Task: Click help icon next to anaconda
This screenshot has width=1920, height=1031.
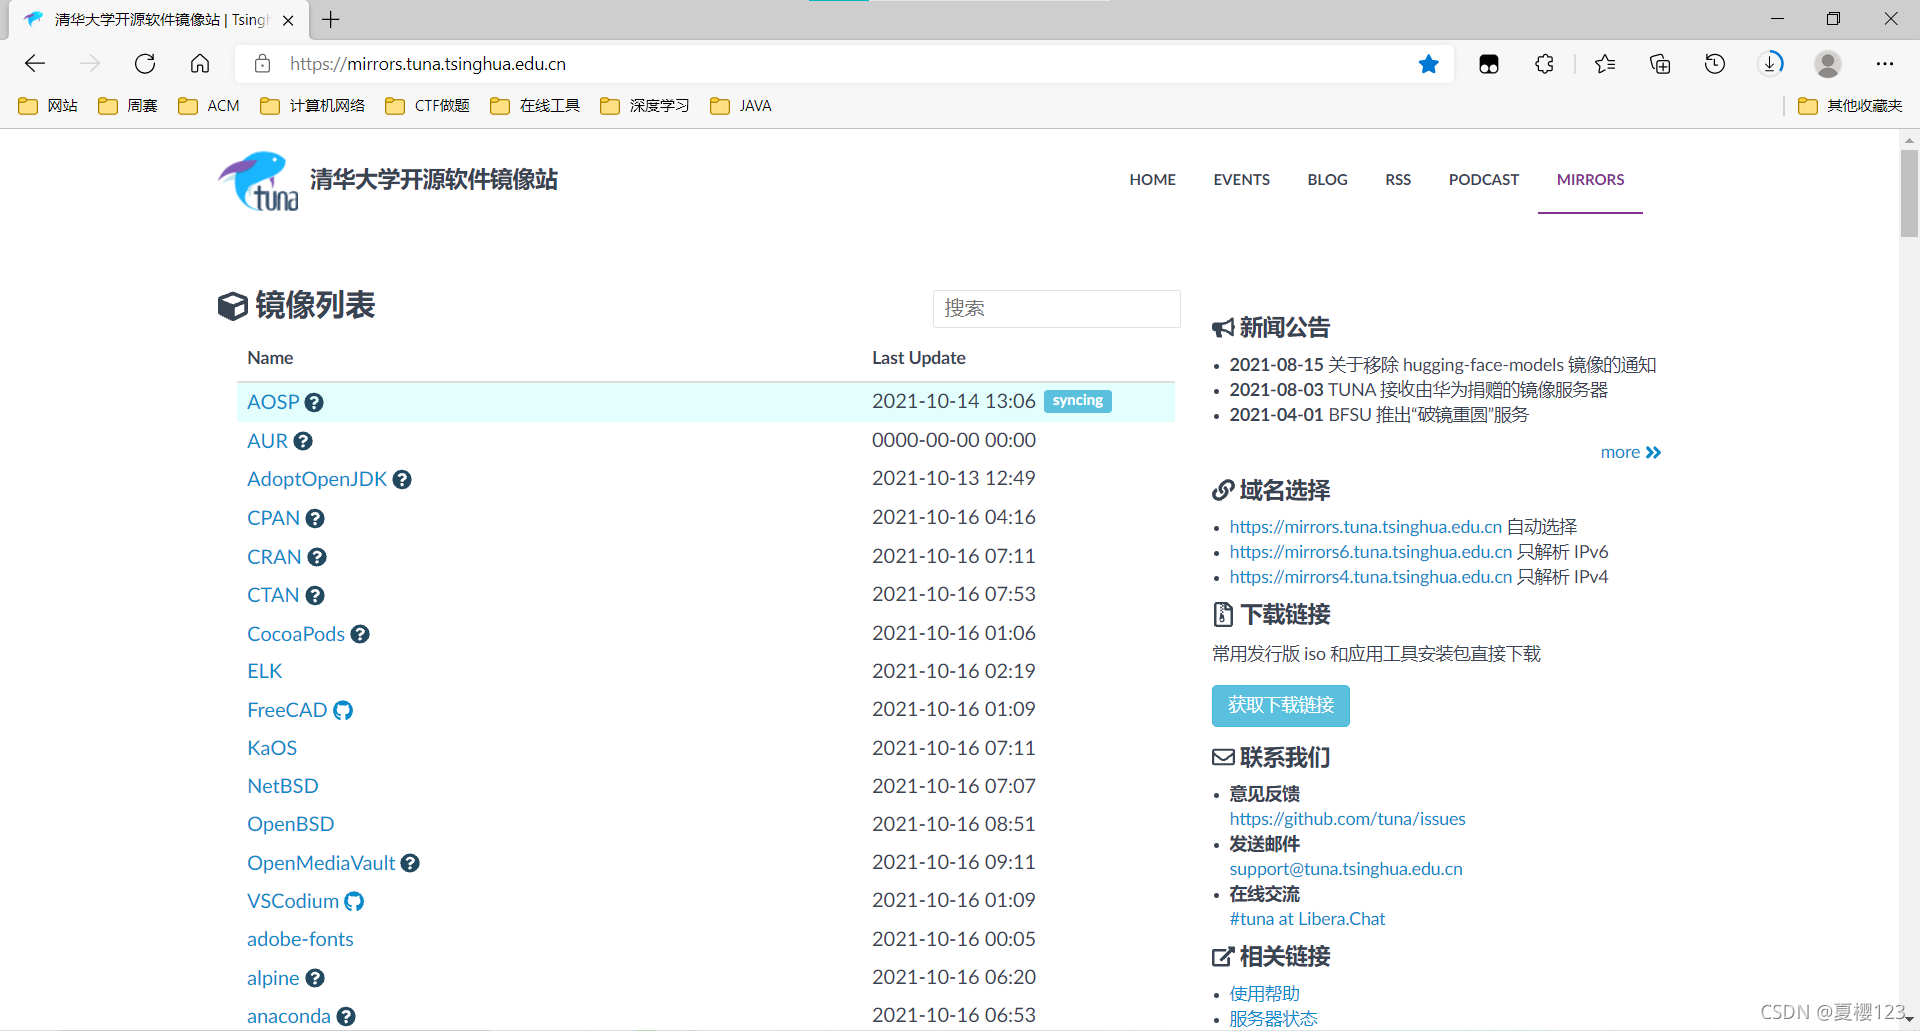Action: [346, 1016]
